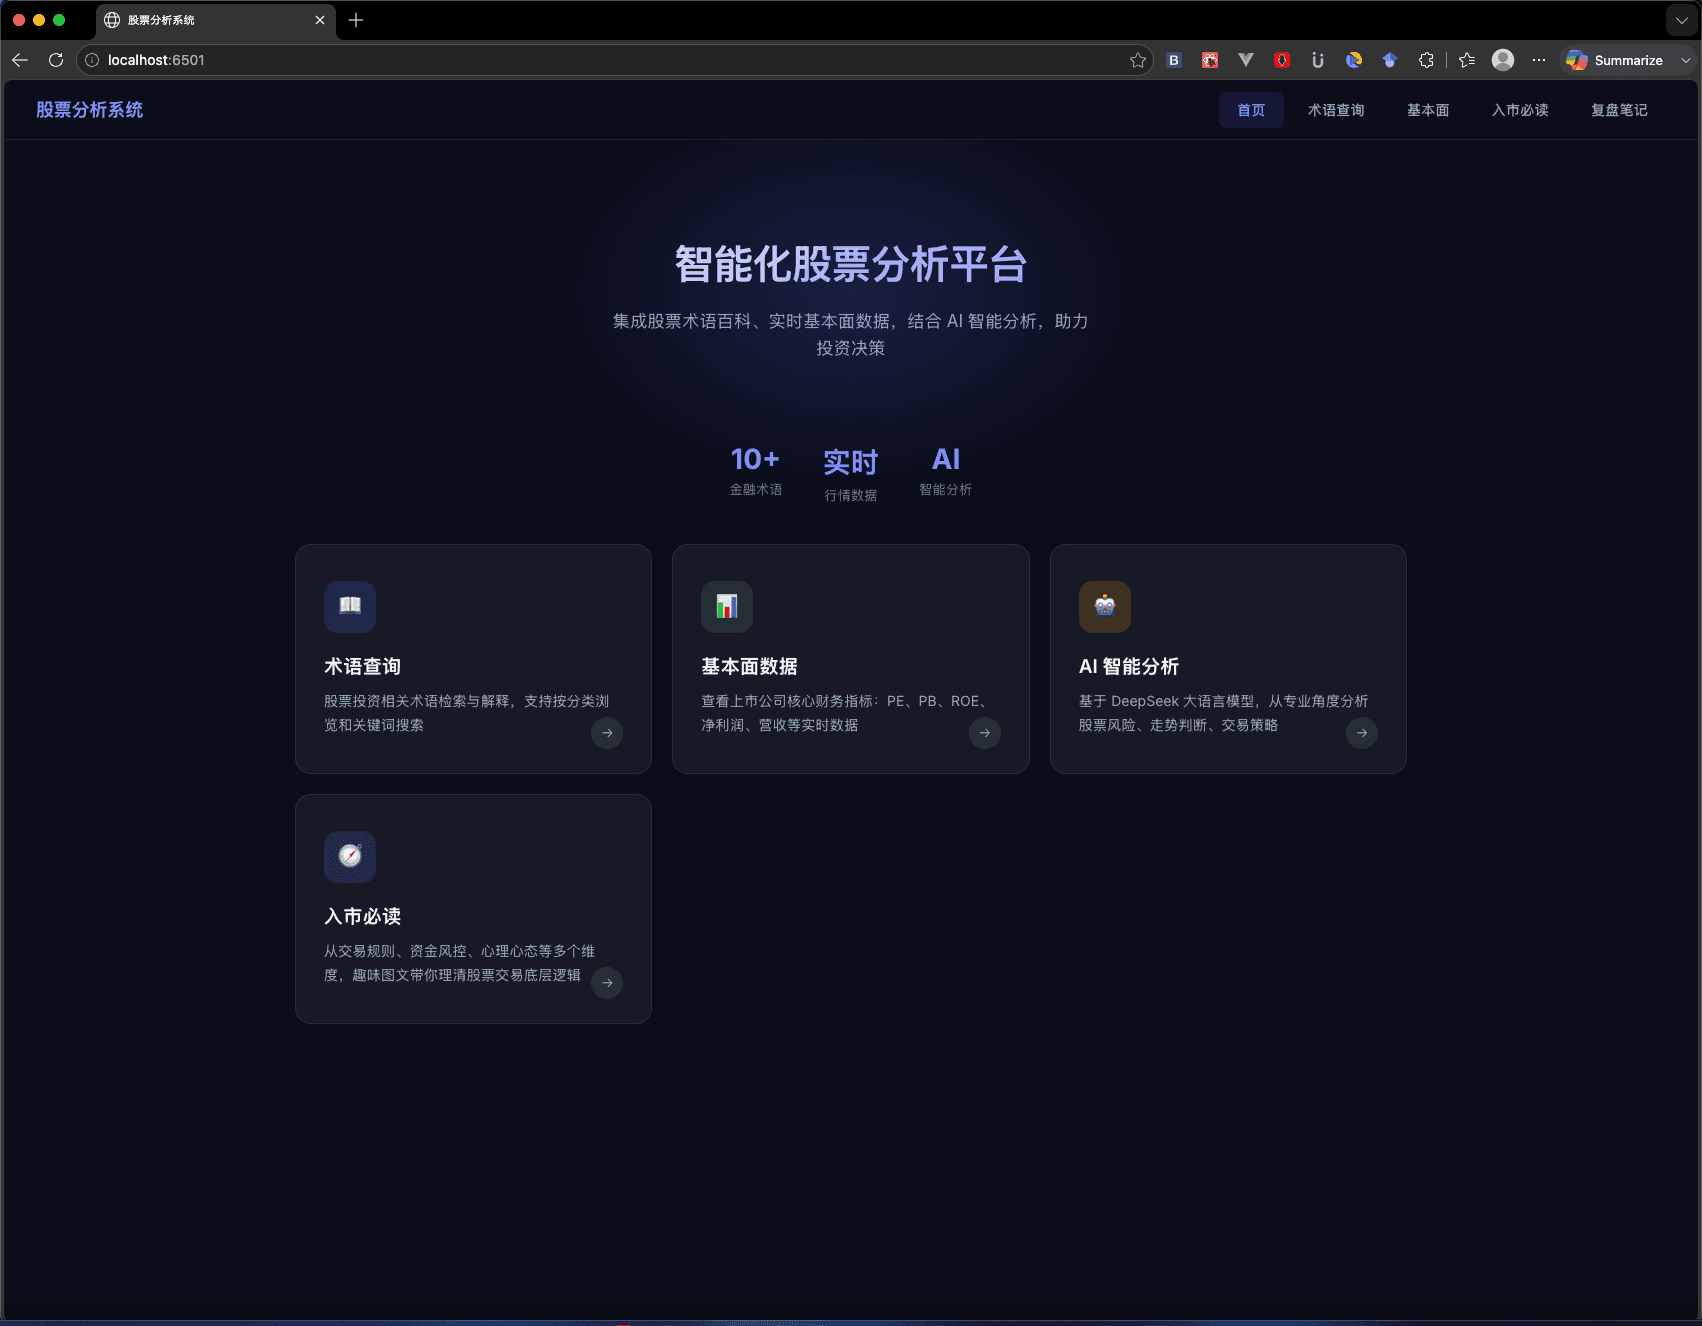
Task: Click the hero subtitle starting 集成股票术语百科
Action: tap(851, 335)
